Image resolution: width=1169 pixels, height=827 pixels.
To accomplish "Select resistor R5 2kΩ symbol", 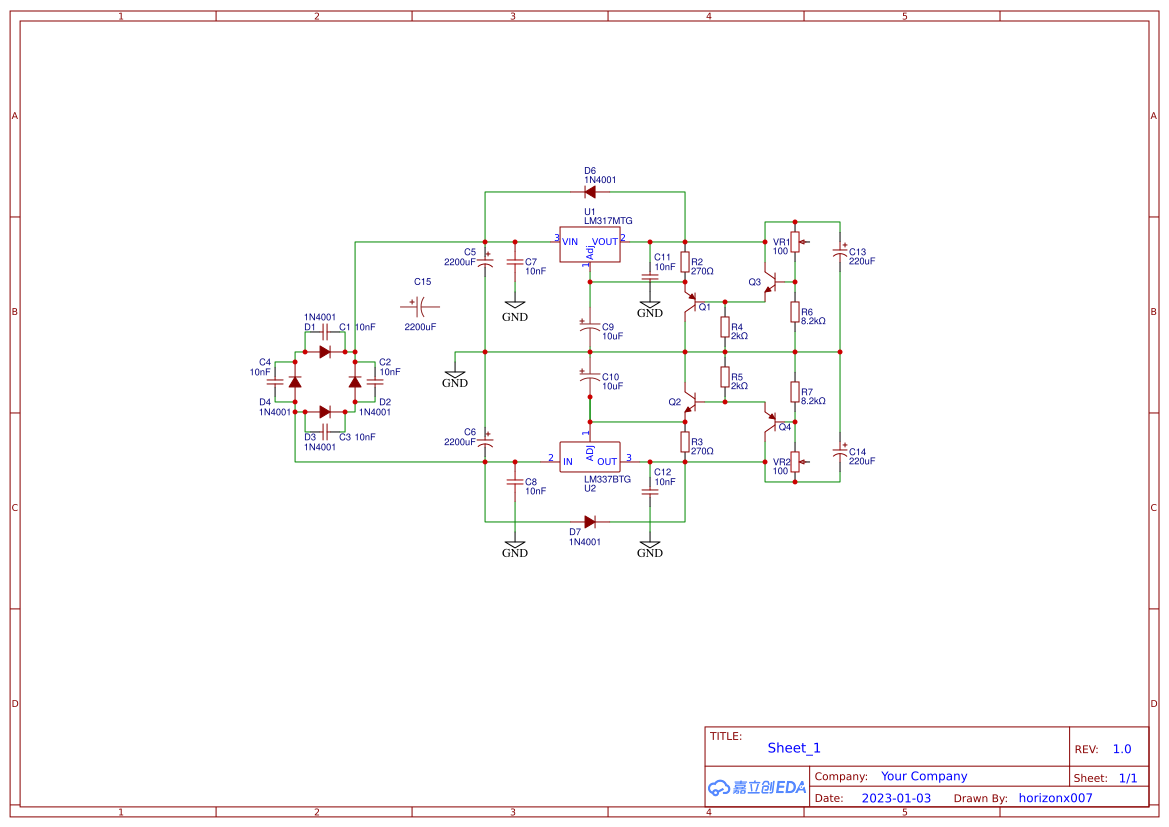I will [725, 377].
